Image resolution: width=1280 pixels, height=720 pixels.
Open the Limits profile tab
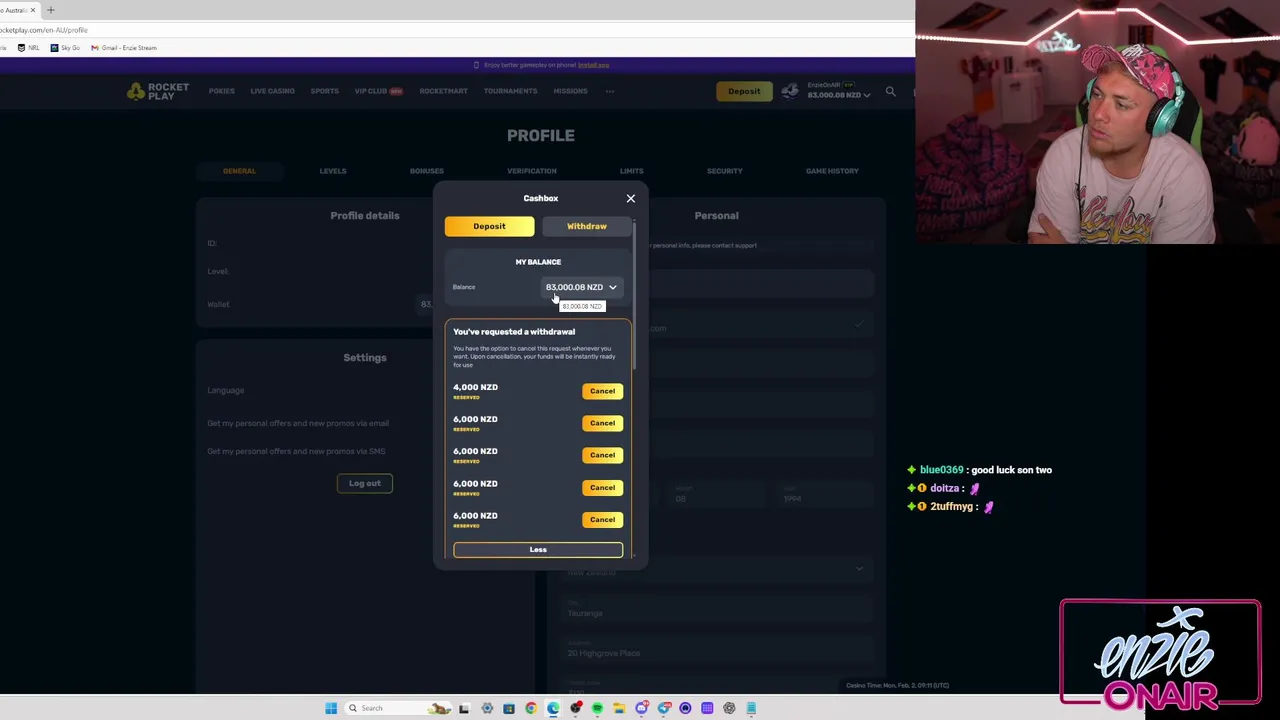[631, 171]
